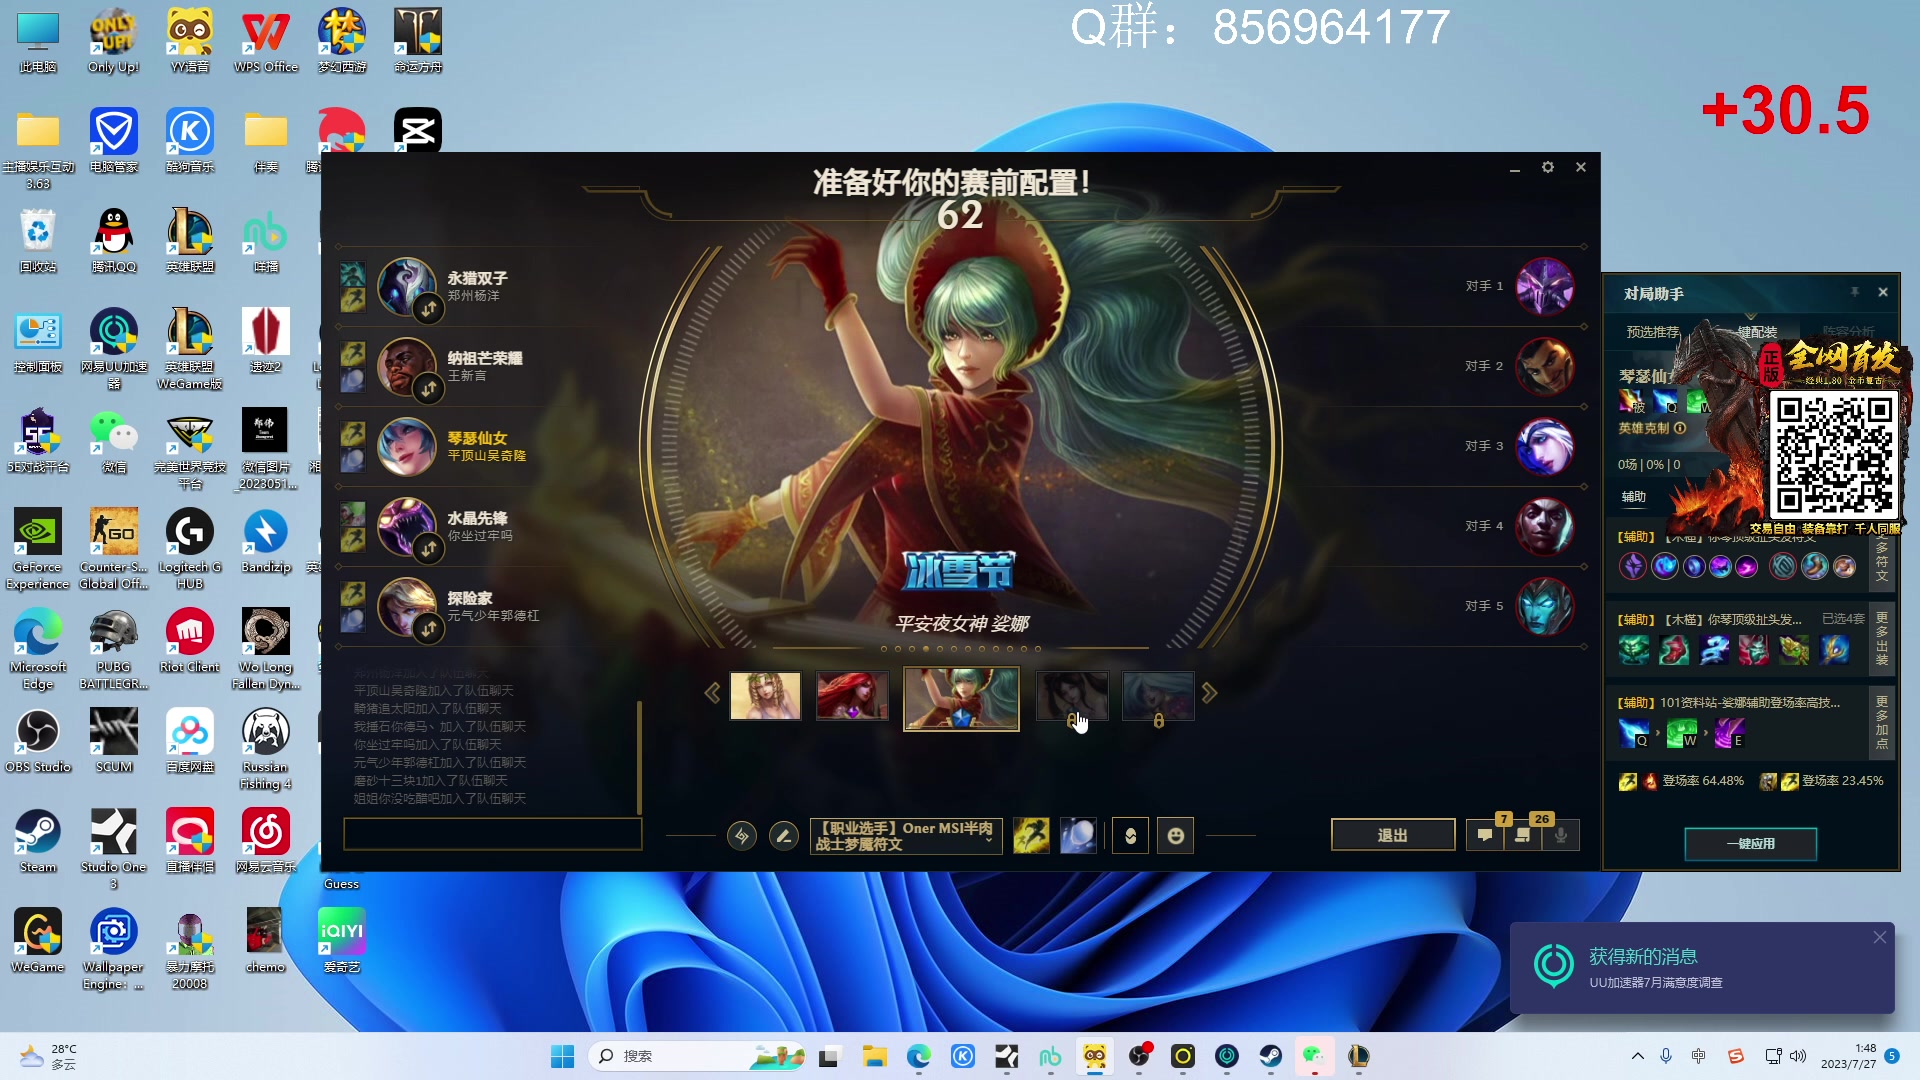
Task: Toggle the voice chat microphone button
Action: (x=1560, y=835)
